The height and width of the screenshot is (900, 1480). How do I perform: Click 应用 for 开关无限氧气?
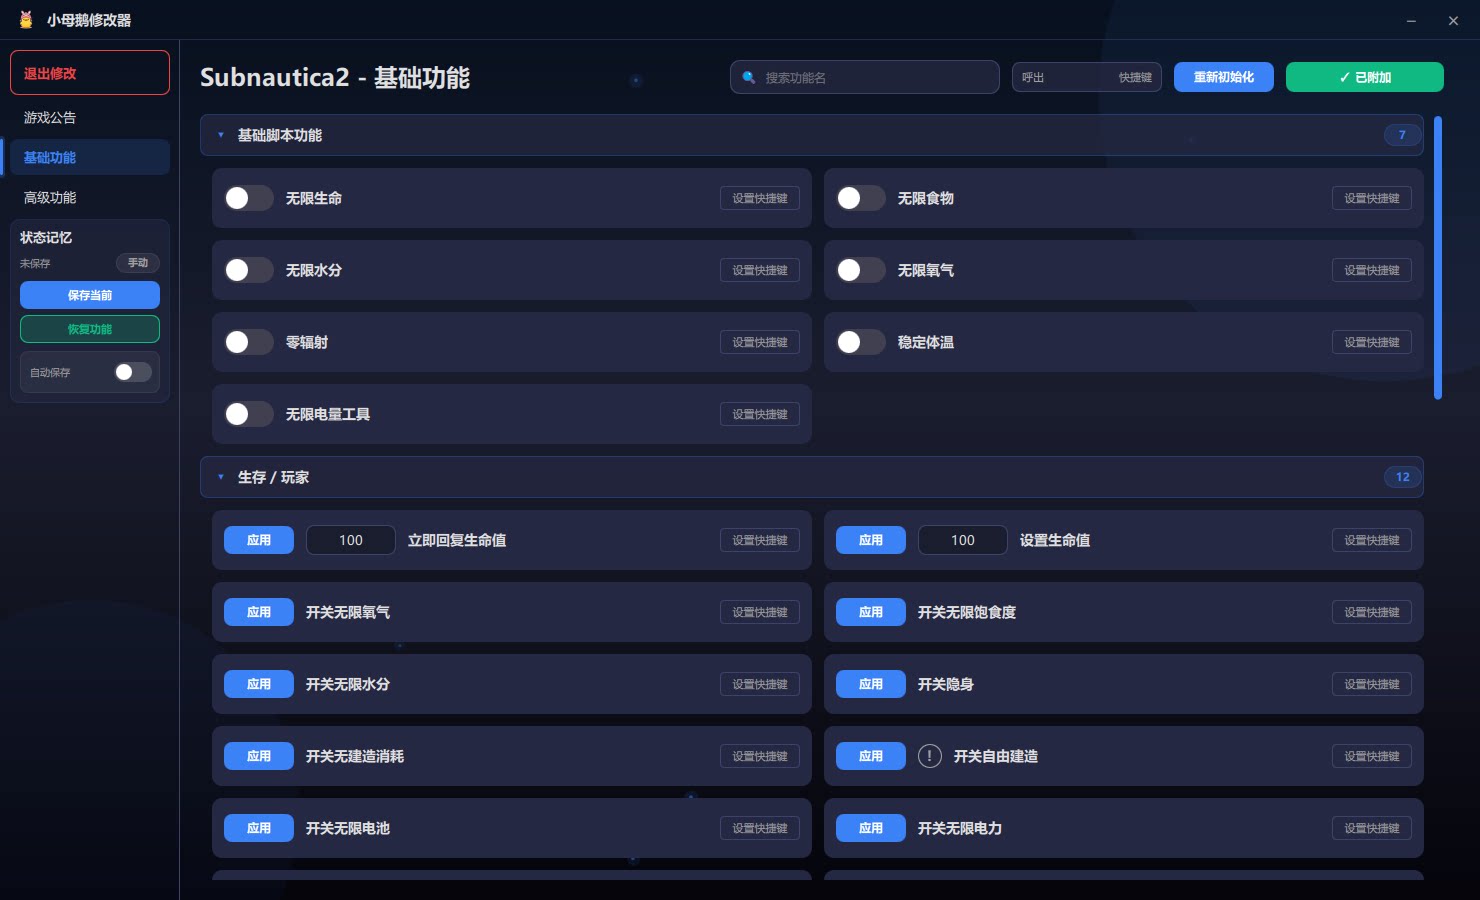[x=259, y=612]
